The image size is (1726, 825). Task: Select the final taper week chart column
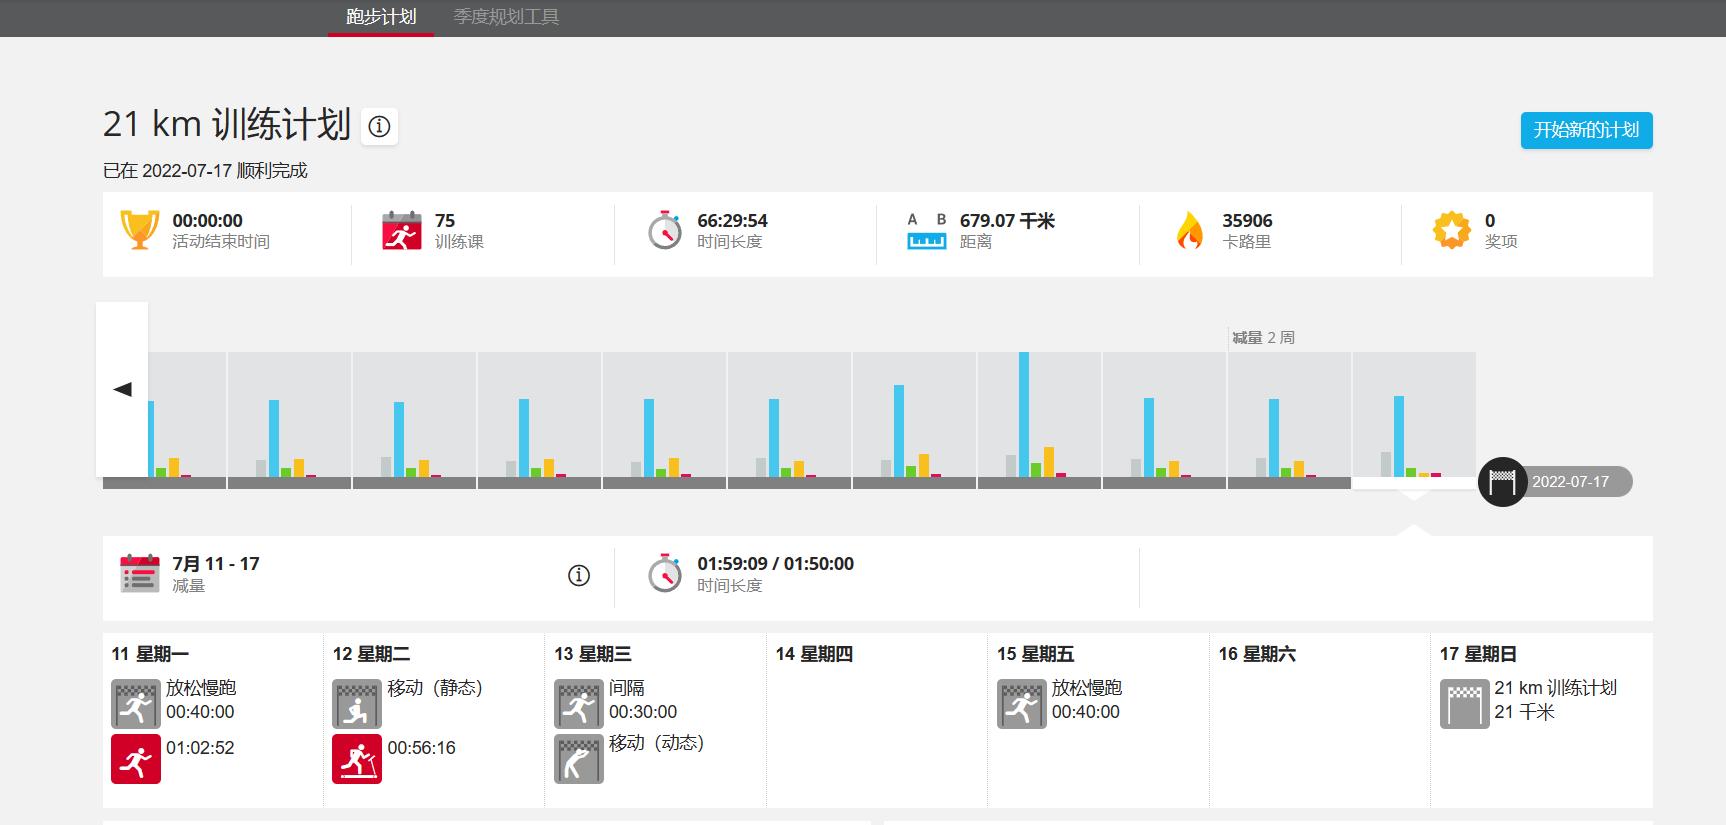[x=1414, y=420]
